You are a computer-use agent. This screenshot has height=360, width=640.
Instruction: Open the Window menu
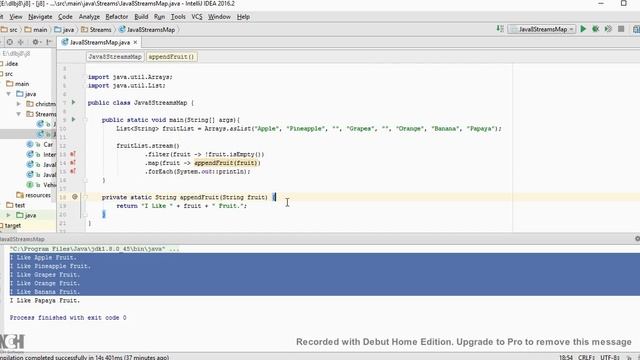pos(219,17)
